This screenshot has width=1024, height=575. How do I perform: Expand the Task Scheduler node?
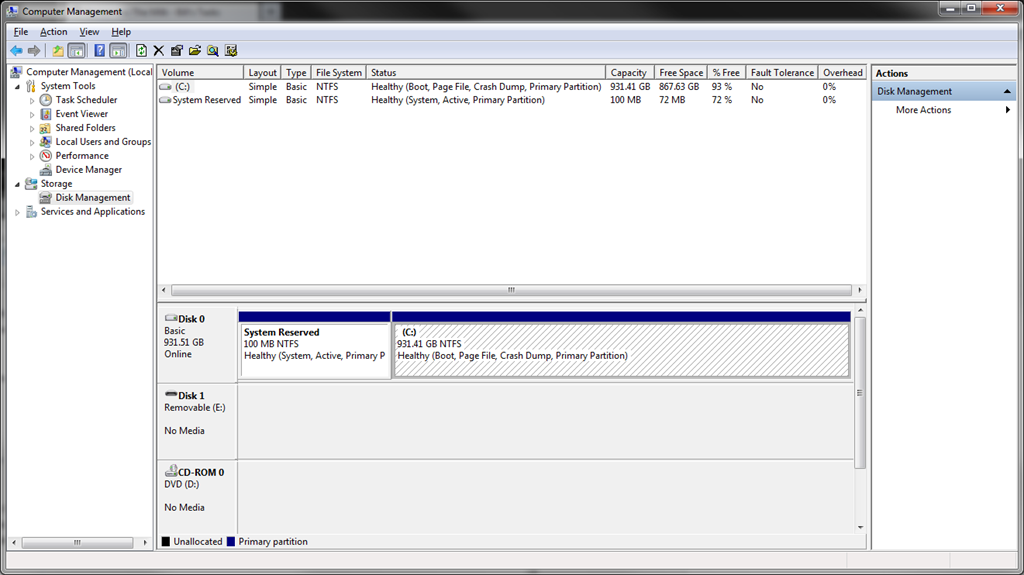coord(32,101)
